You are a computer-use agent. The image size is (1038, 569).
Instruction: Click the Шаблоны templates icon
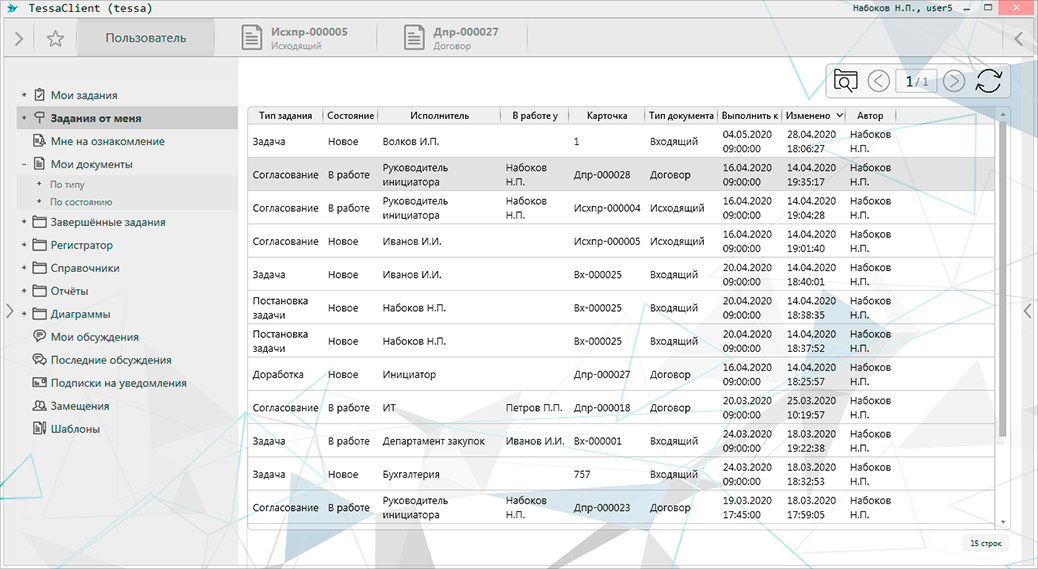40,429
